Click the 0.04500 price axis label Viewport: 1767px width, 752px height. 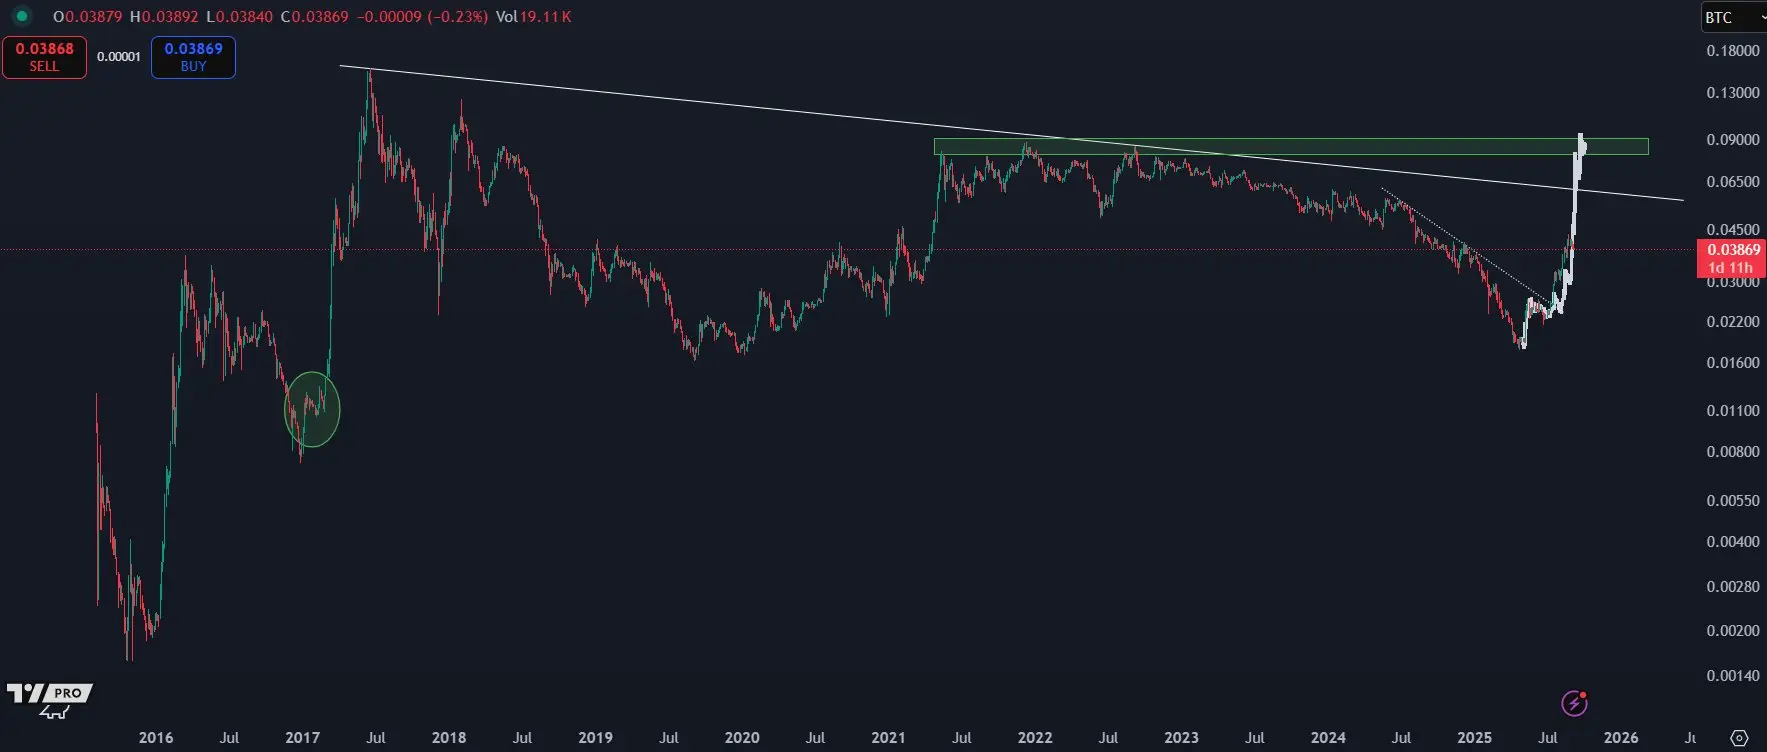coord(1733,230)
